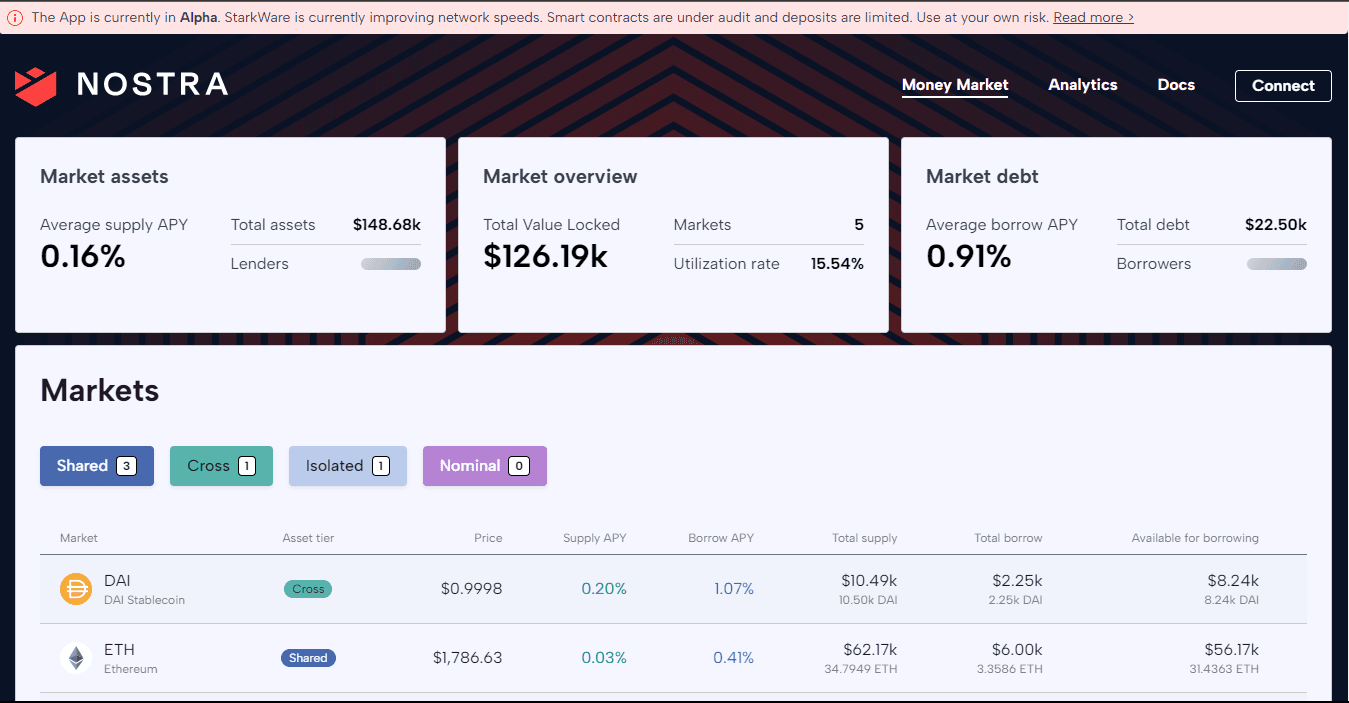
Task: Follow the Read more link in banner
Action: (x=1093, y=17)
